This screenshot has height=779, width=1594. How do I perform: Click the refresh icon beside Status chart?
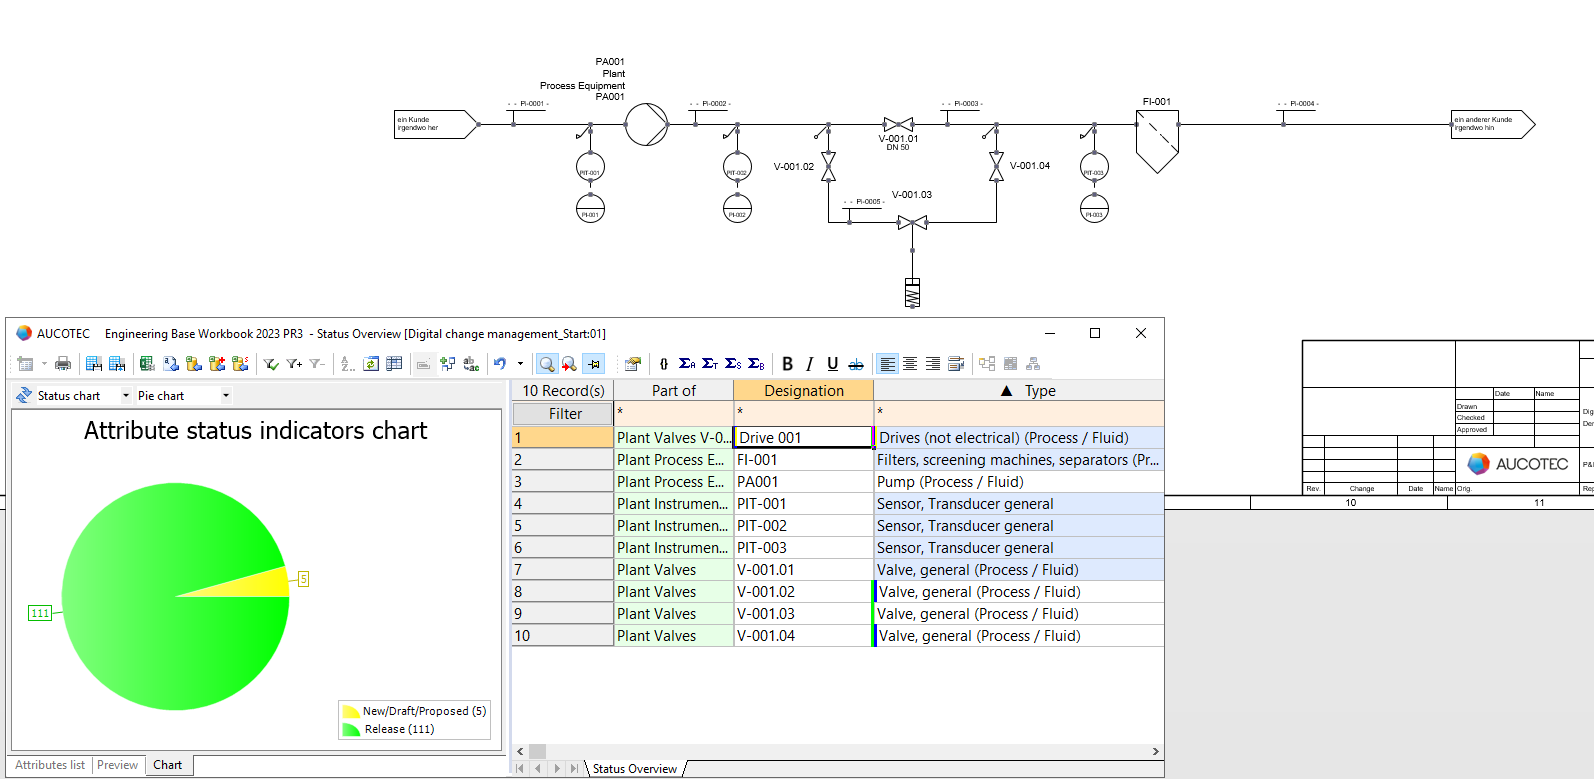click(24, 396)
